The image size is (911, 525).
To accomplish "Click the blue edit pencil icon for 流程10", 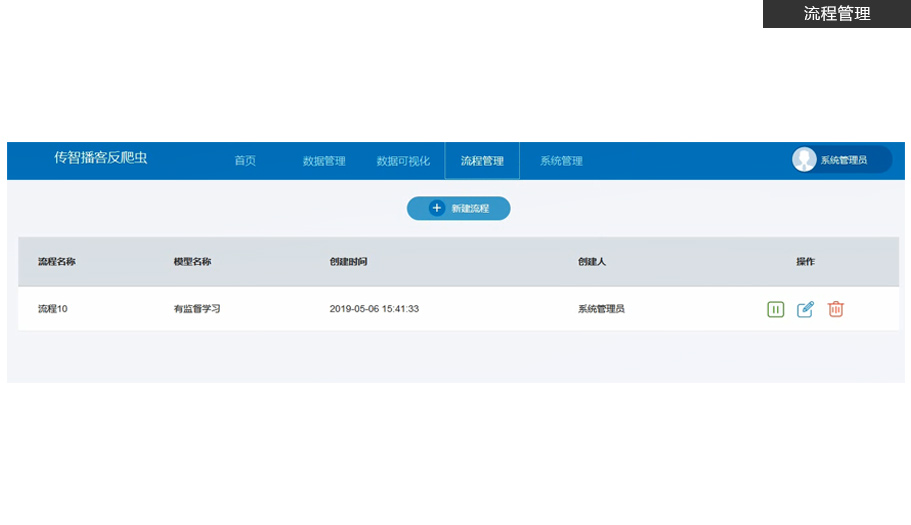I will [x=805, y=309].
